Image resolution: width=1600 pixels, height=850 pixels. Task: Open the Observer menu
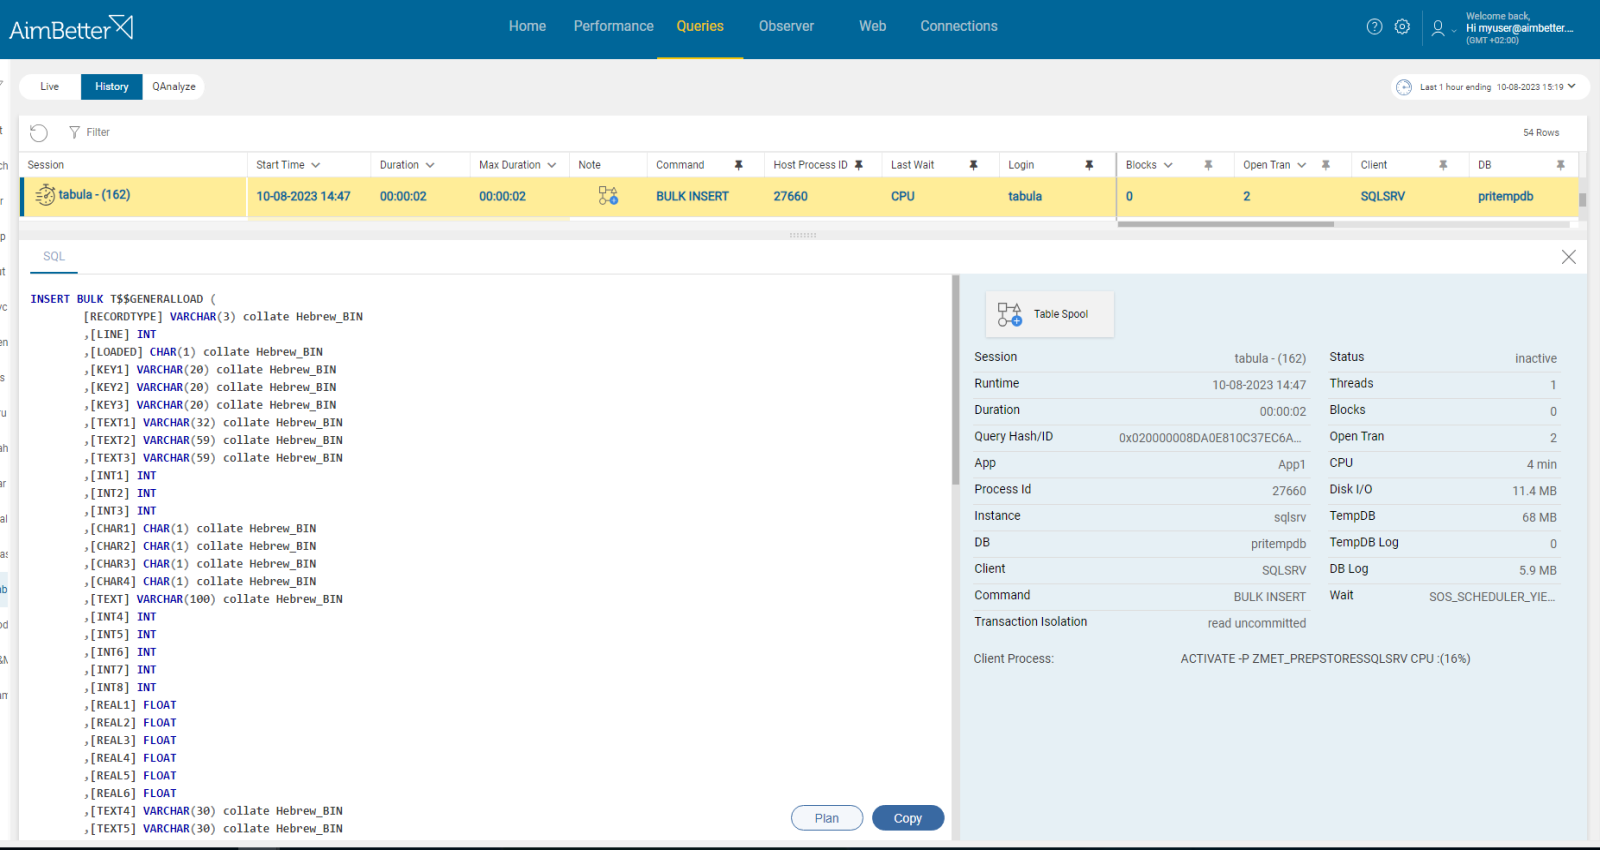pos(786,26)
